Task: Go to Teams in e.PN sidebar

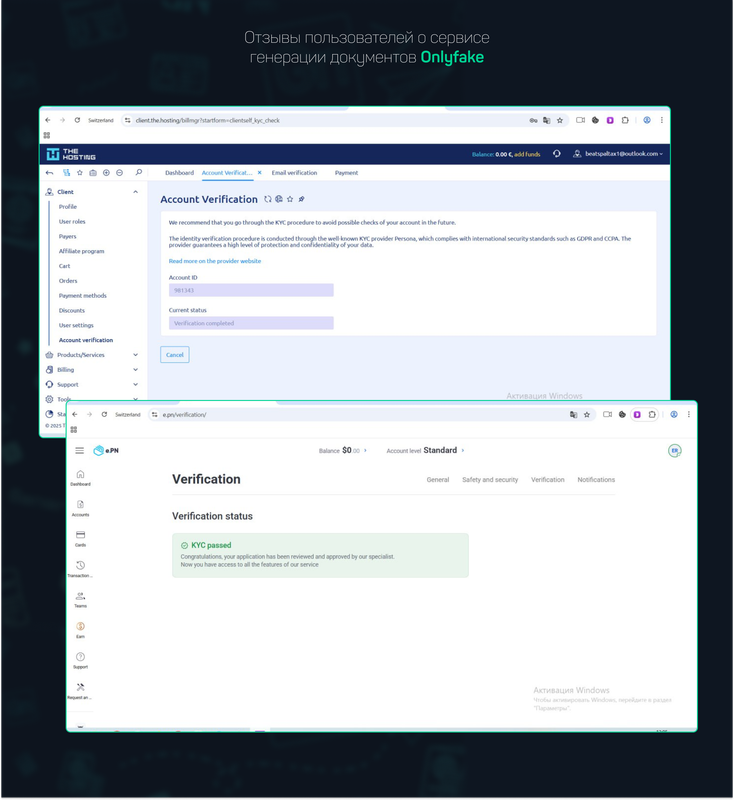Action: (x=80, y=597)
